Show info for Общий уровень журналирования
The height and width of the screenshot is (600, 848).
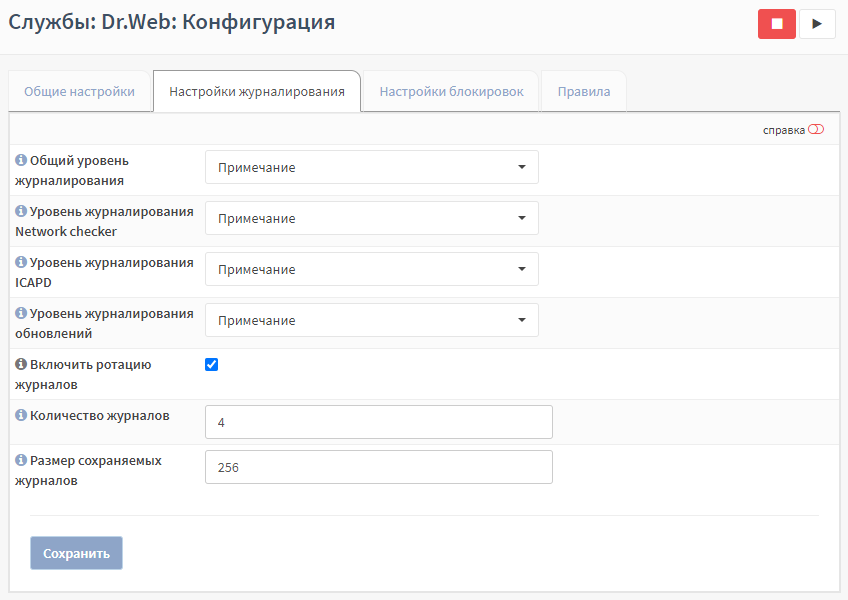[x=21, y=160]
